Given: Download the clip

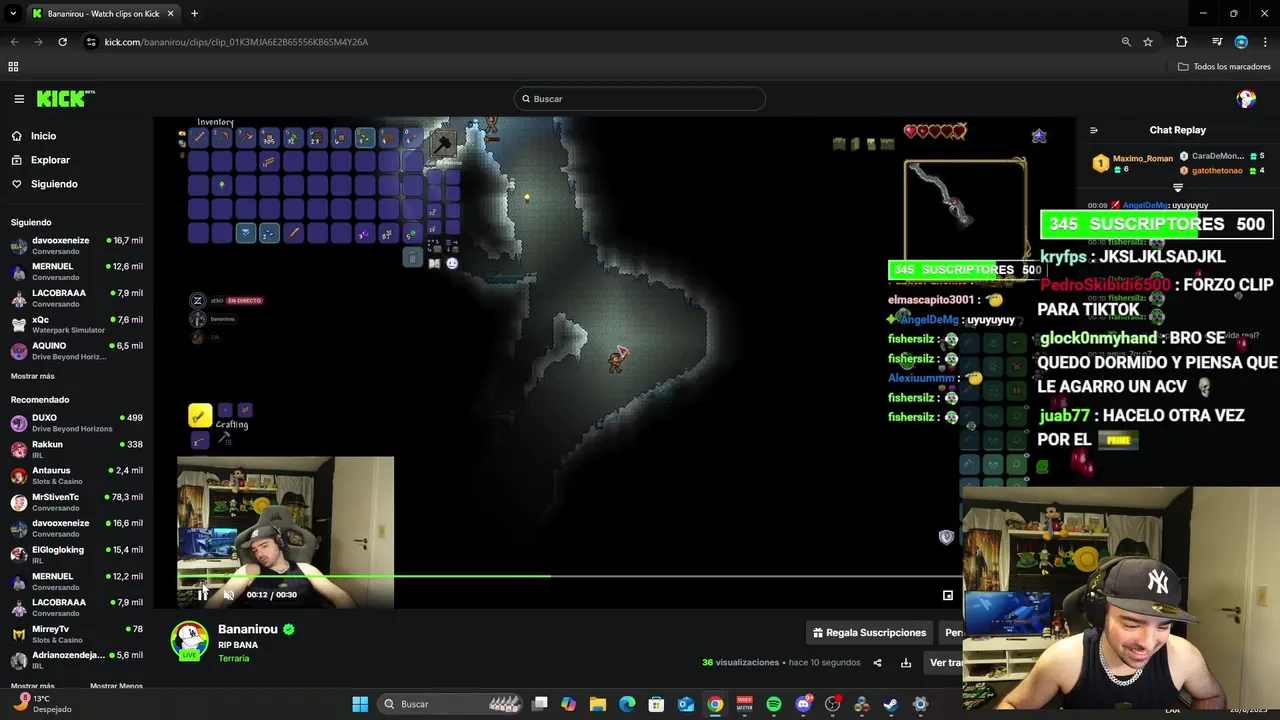Looking at the screenshot, I should (906, 662).
